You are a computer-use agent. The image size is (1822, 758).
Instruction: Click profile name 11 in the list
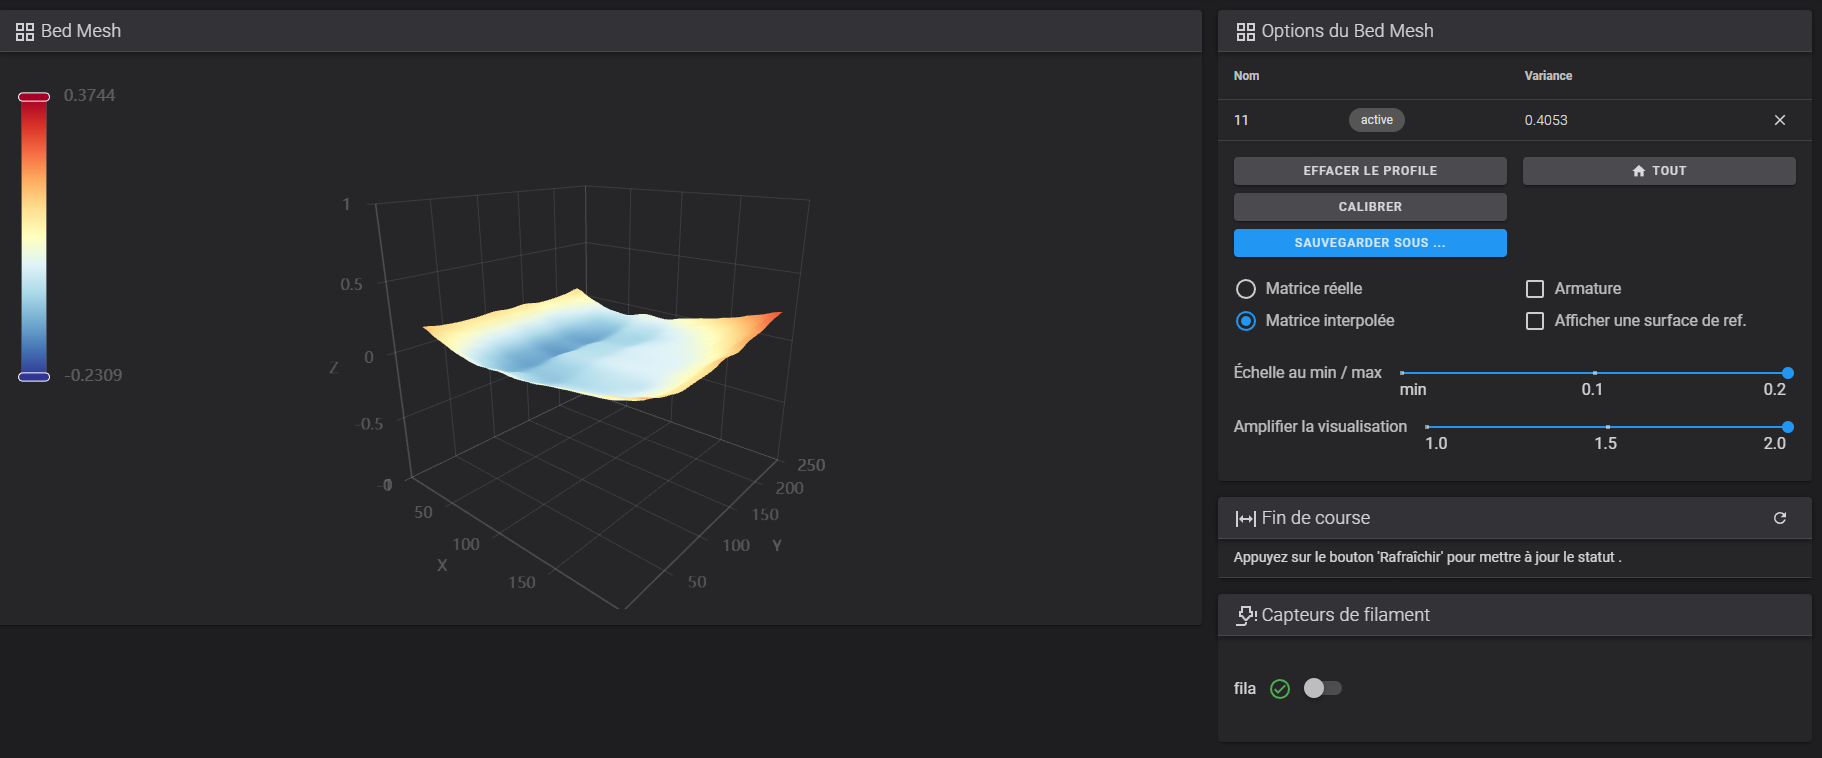(x=1241, y=120)
